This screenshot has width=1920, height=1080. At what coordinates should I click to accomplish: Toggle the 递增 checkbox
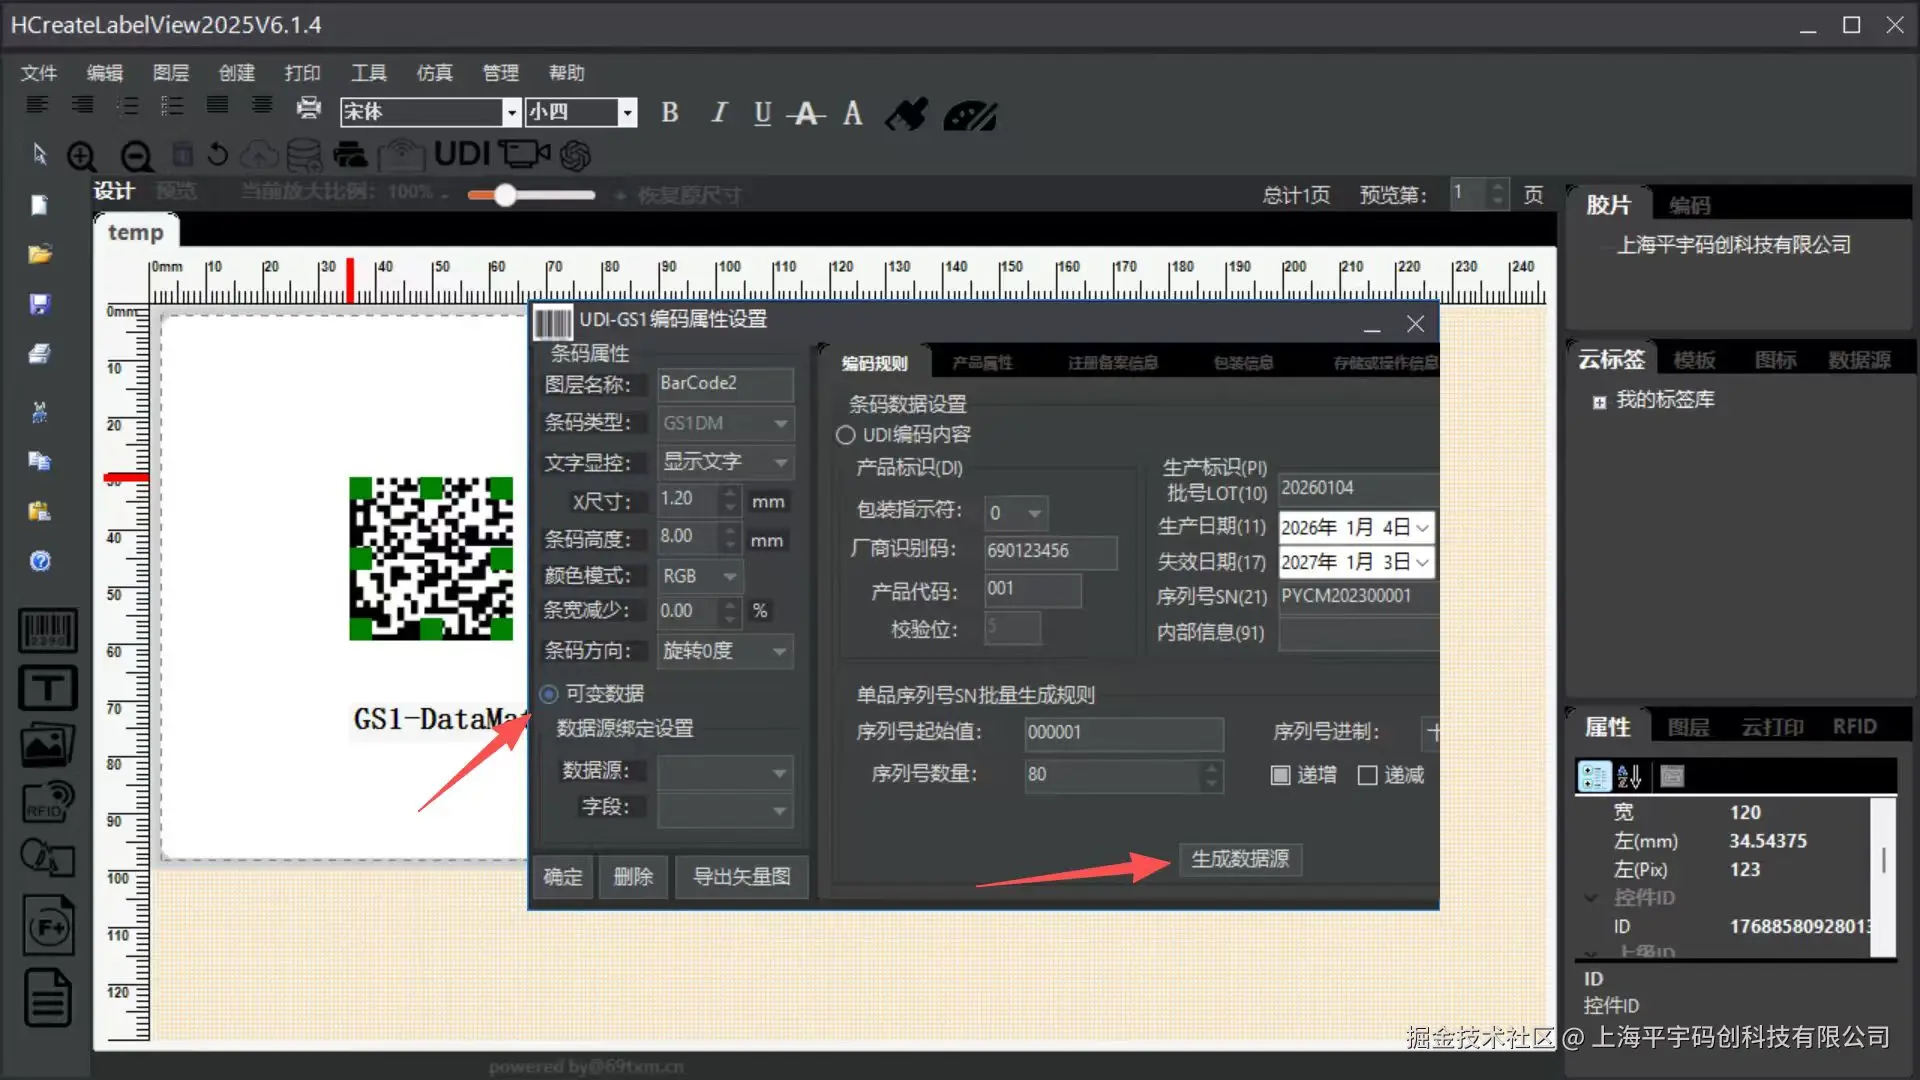point(1280,775)
